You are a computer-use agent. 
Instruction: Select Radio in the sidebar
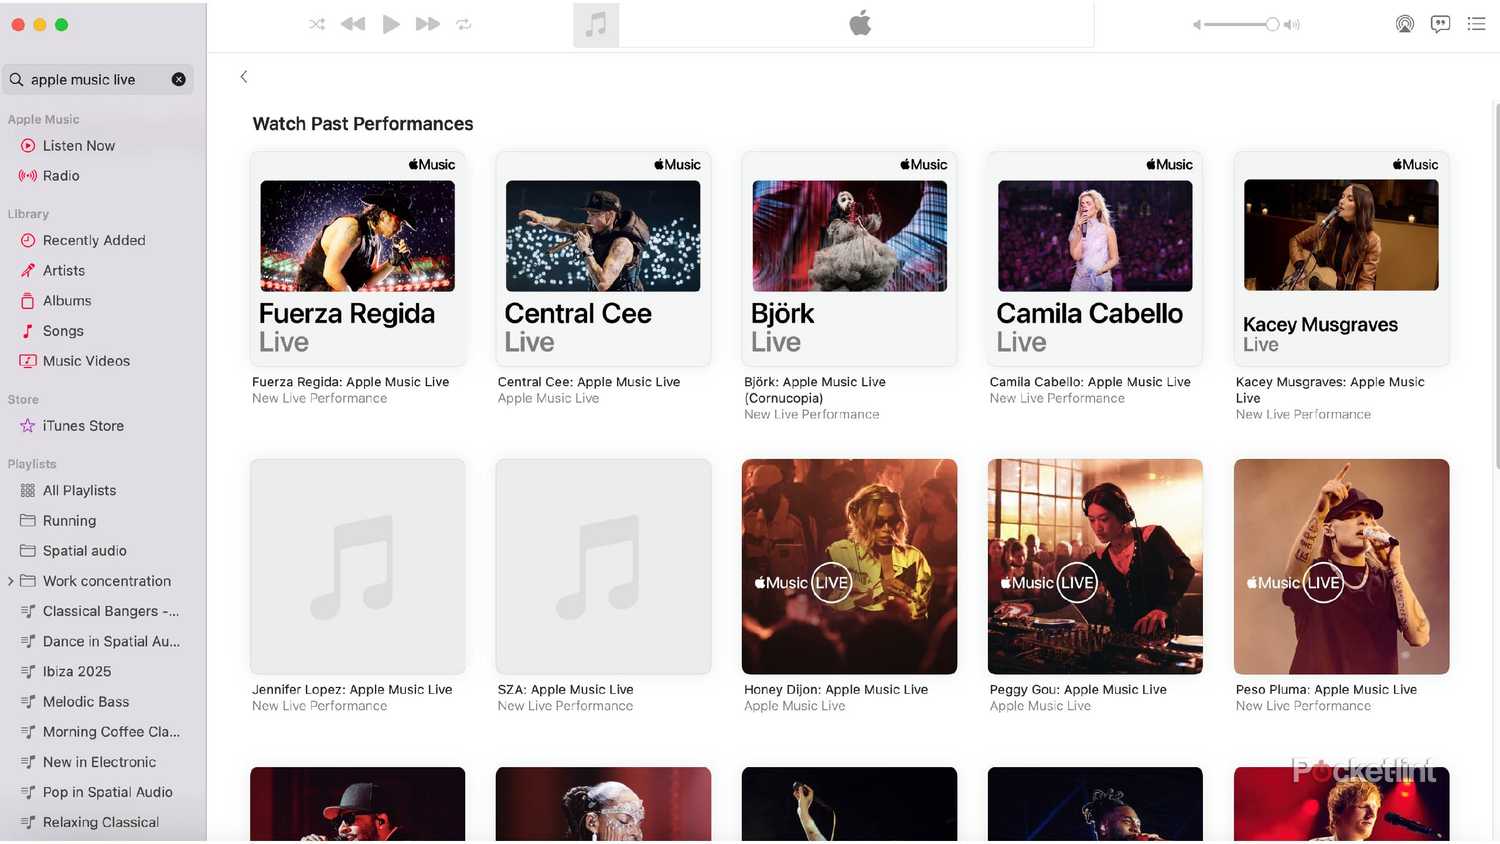pyautogui.click(x=61, y=176)
